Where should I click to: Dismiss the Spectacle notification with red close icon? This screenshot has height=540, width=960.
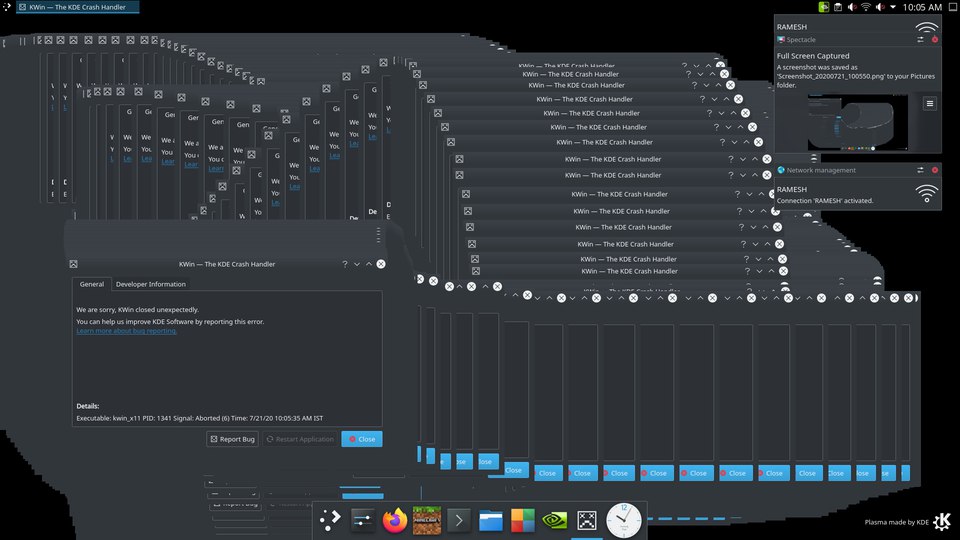pyautogui.click(x=935, y=40)
